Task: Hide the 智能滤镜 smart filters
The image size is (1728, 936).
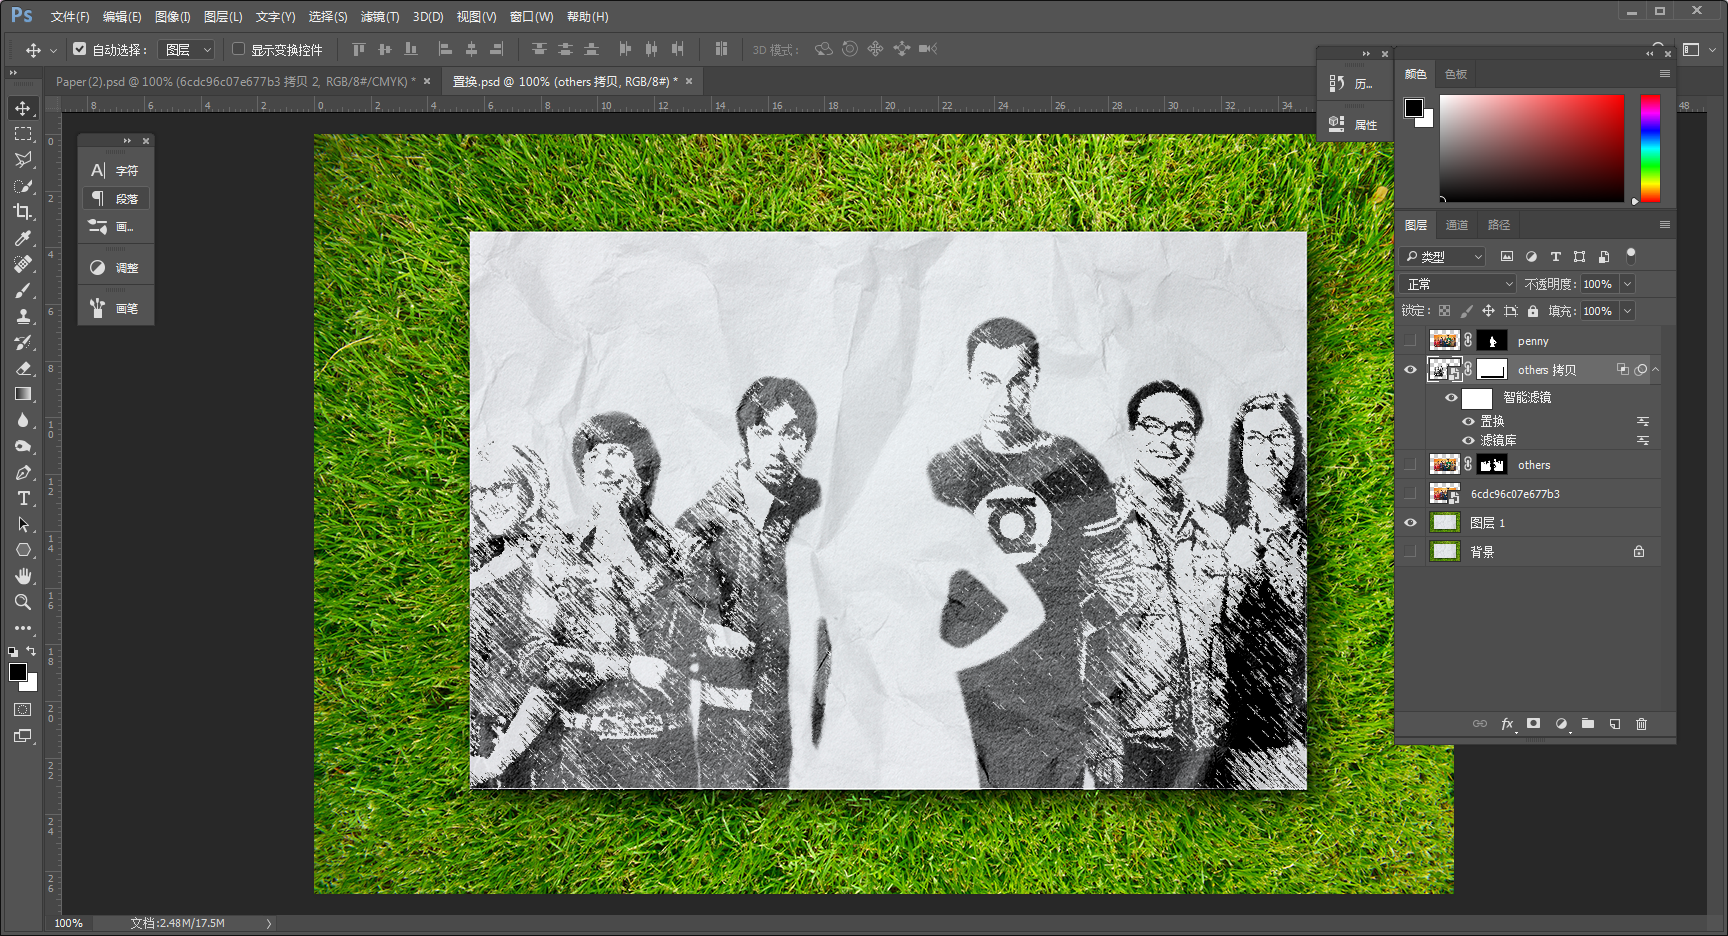Action: click(1451, 398)
